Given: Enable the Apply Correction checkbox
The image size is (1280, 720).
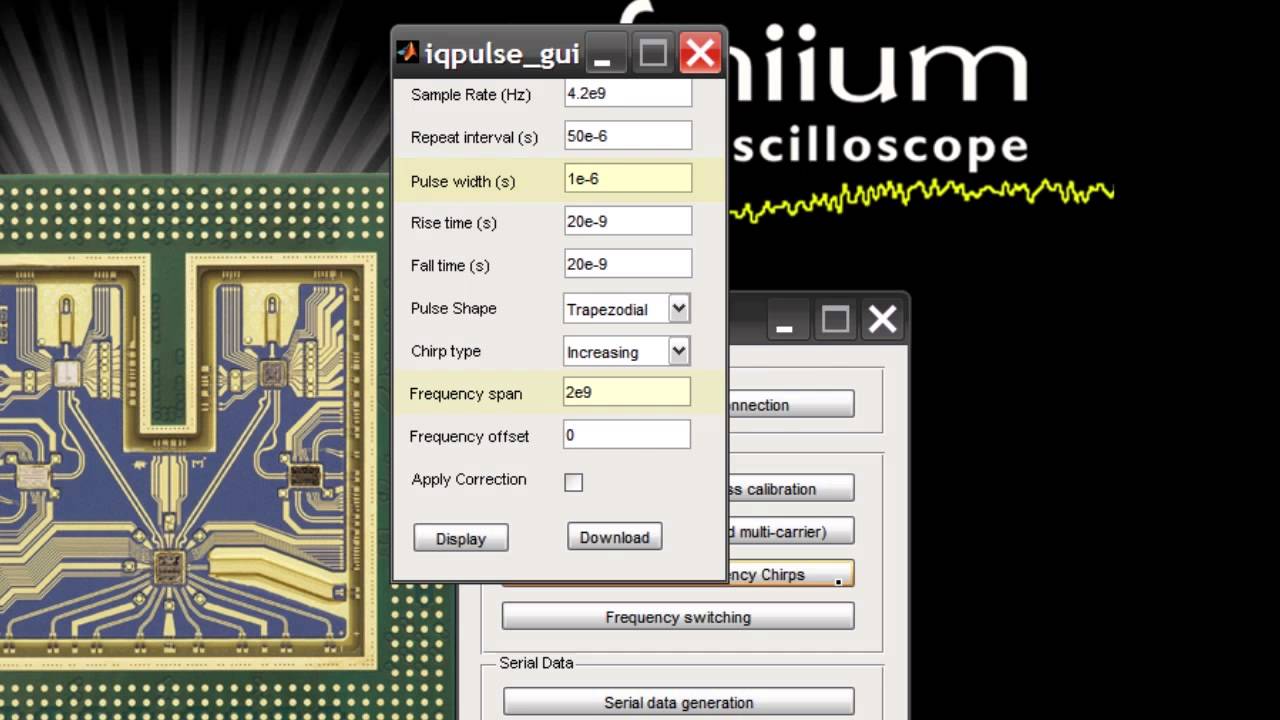Looking at the screenshot, I should point(573,482).
